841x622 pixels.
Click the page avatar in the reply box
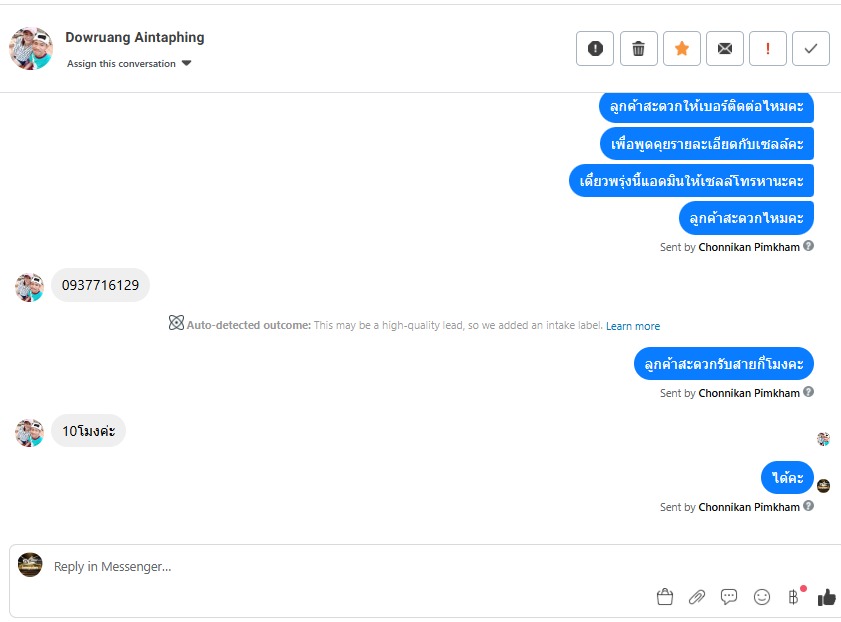pyautogui.click(x=30, y=565)
